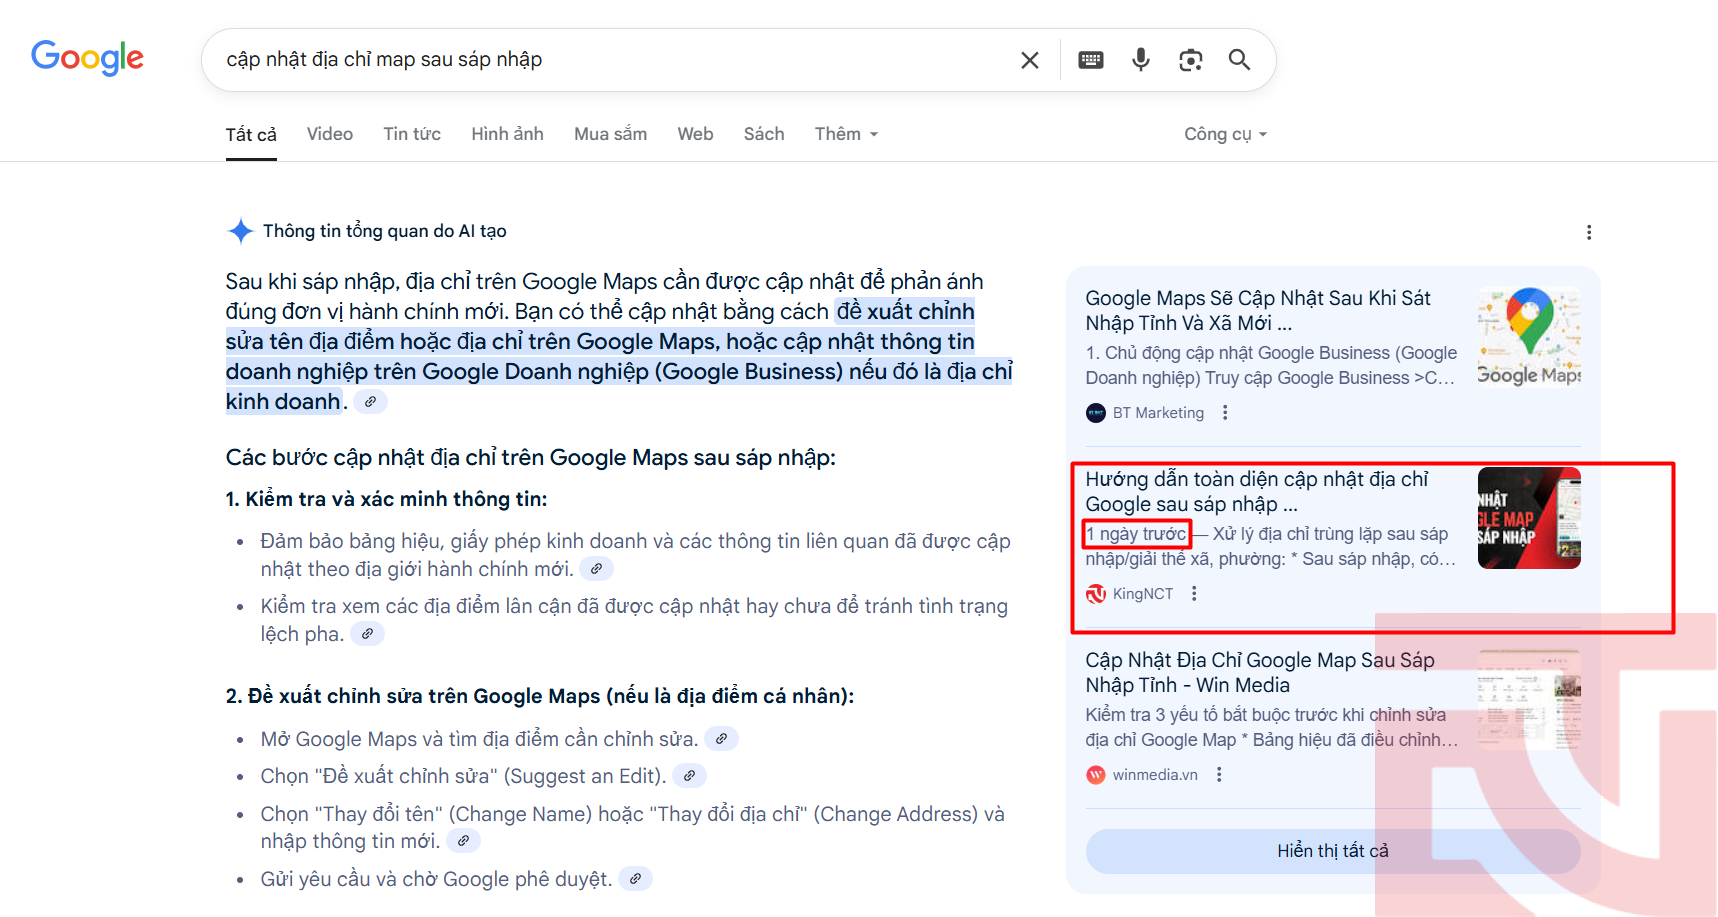This screenshot has height=917, width=1718.
Task: Open 'Cập Nhật Địa Chỉ Google Map Sau Sáp Nhập Tỉnh' result
Action: (1260, 672)
